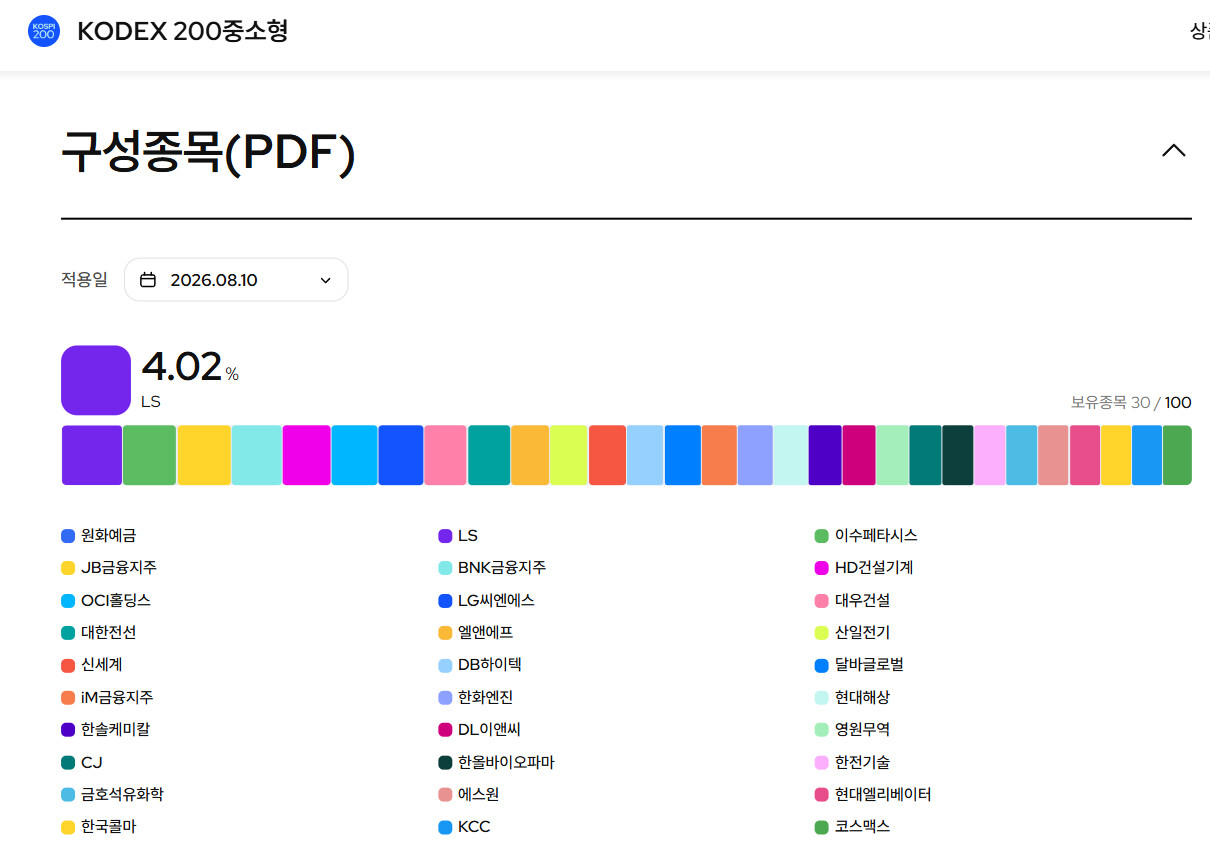The height and width of the screenshot is (851, 1210).
Task: Select DB하이텍 in the legend
Action: tap(480, 665)
